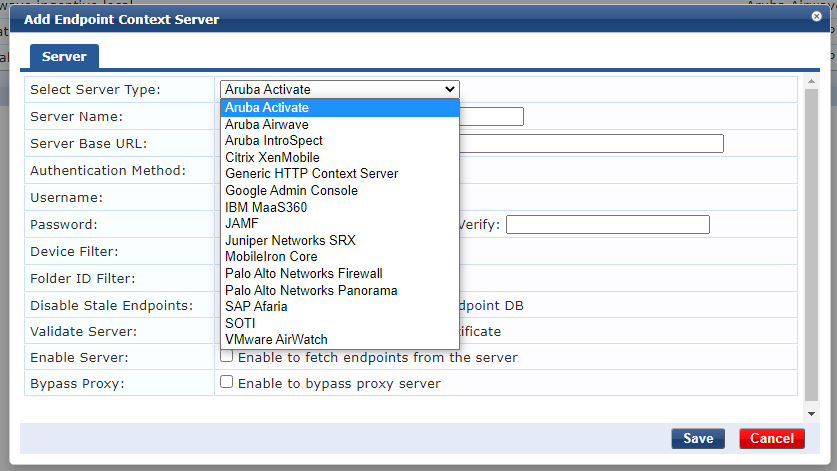Image resolution: width=837 pixels, height=471 pixels.
Task: Pick SAP Afaria from the list
Action: [339, 307]
